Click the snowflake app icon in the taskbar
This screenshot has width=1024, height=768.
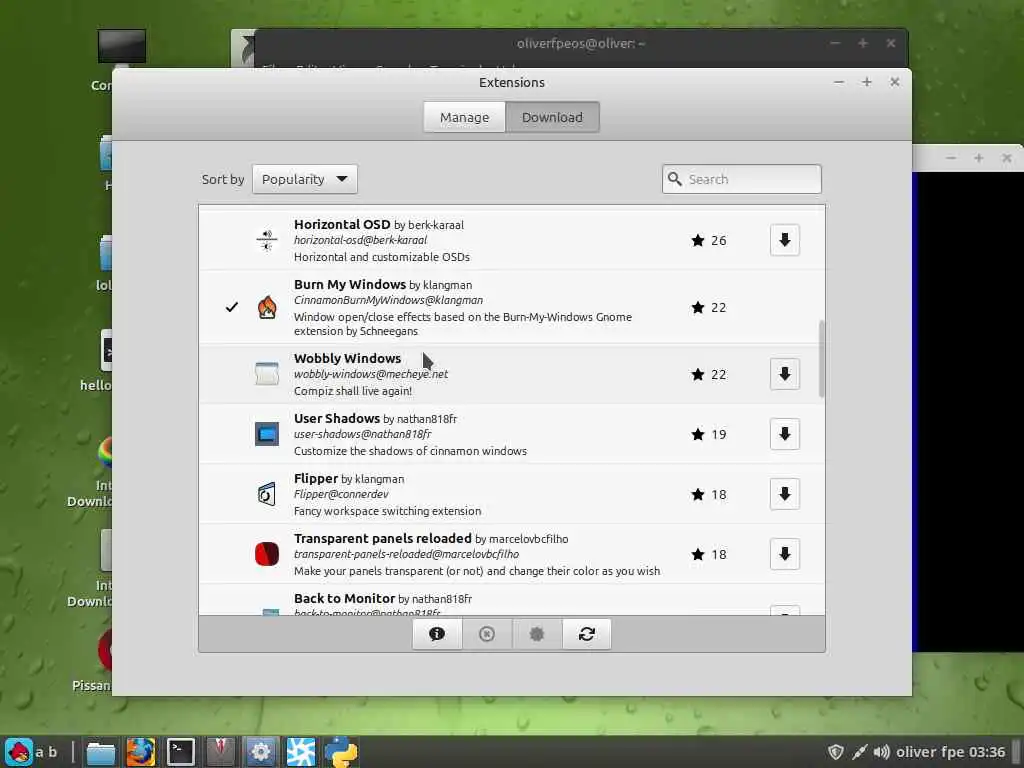pos(300,752)
